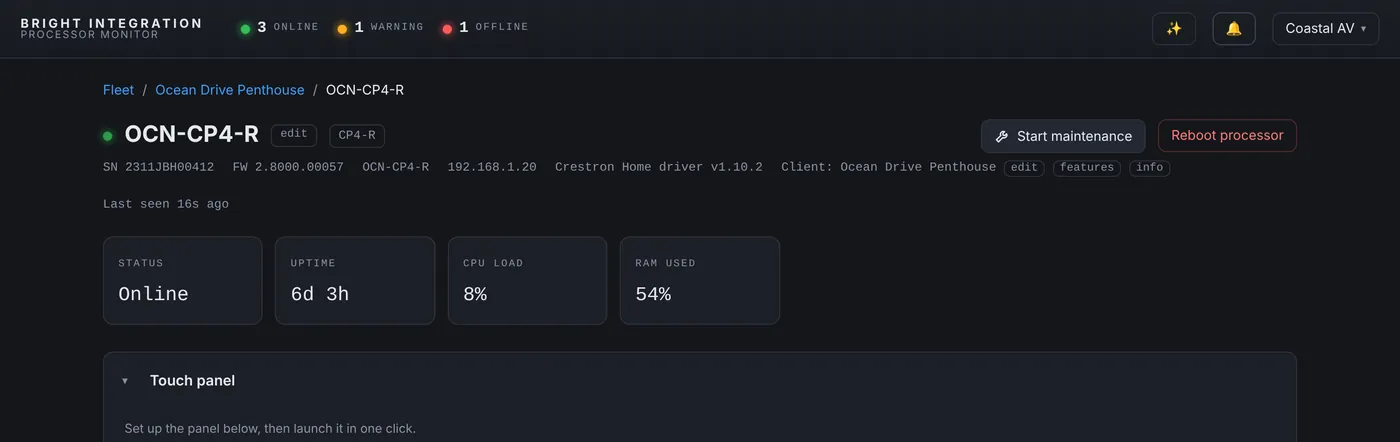Image resolution: width=1400 pixels, height=442 pixels.
Task: Click the hostname OCN-CP4-R in the details row
Action: tap(396, 167)
